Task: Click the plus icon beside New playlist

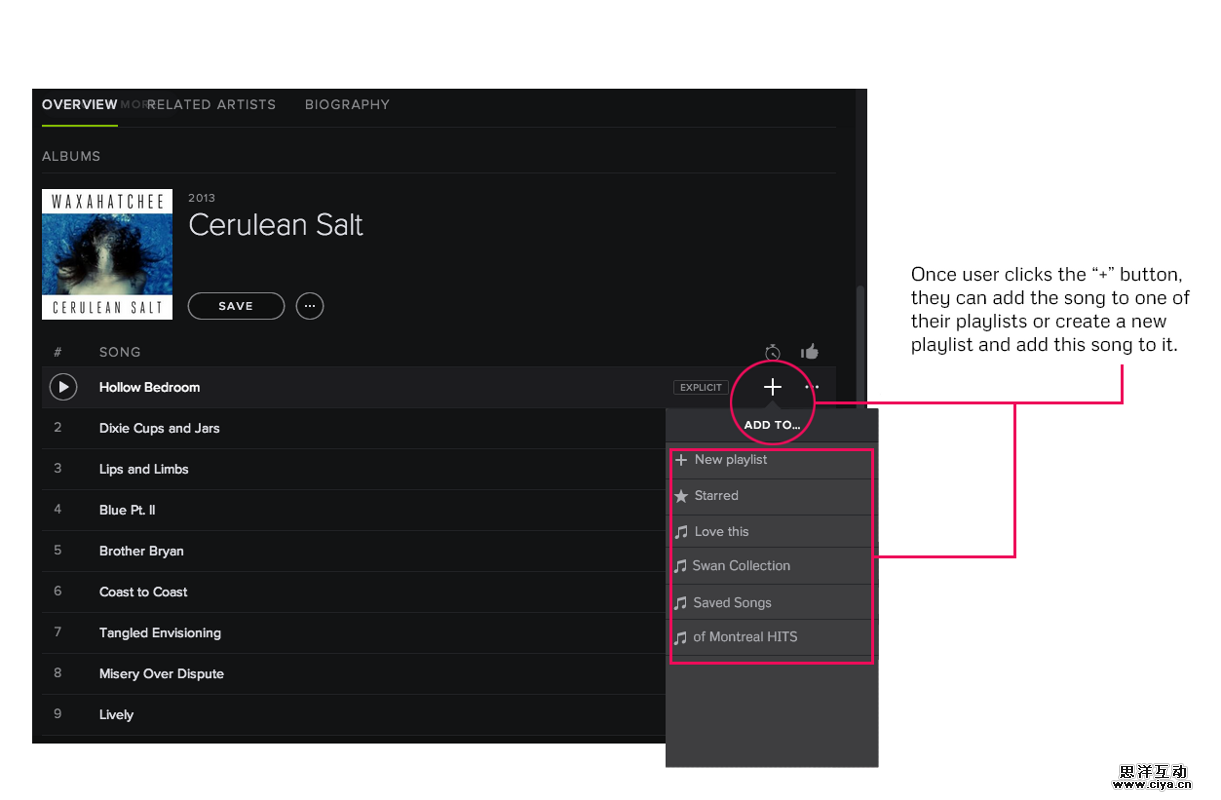Action: pos(681,460)
